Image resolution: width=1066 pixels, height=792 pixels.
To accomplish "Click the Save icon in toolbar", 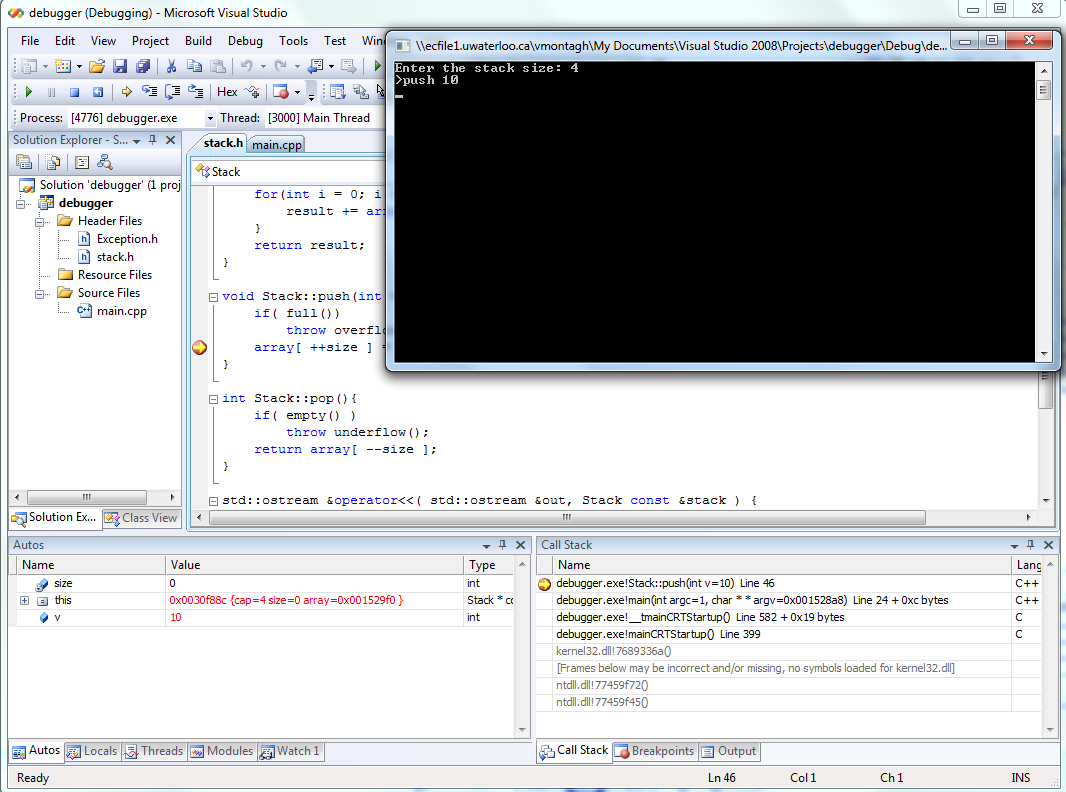I will pos(120,66).
